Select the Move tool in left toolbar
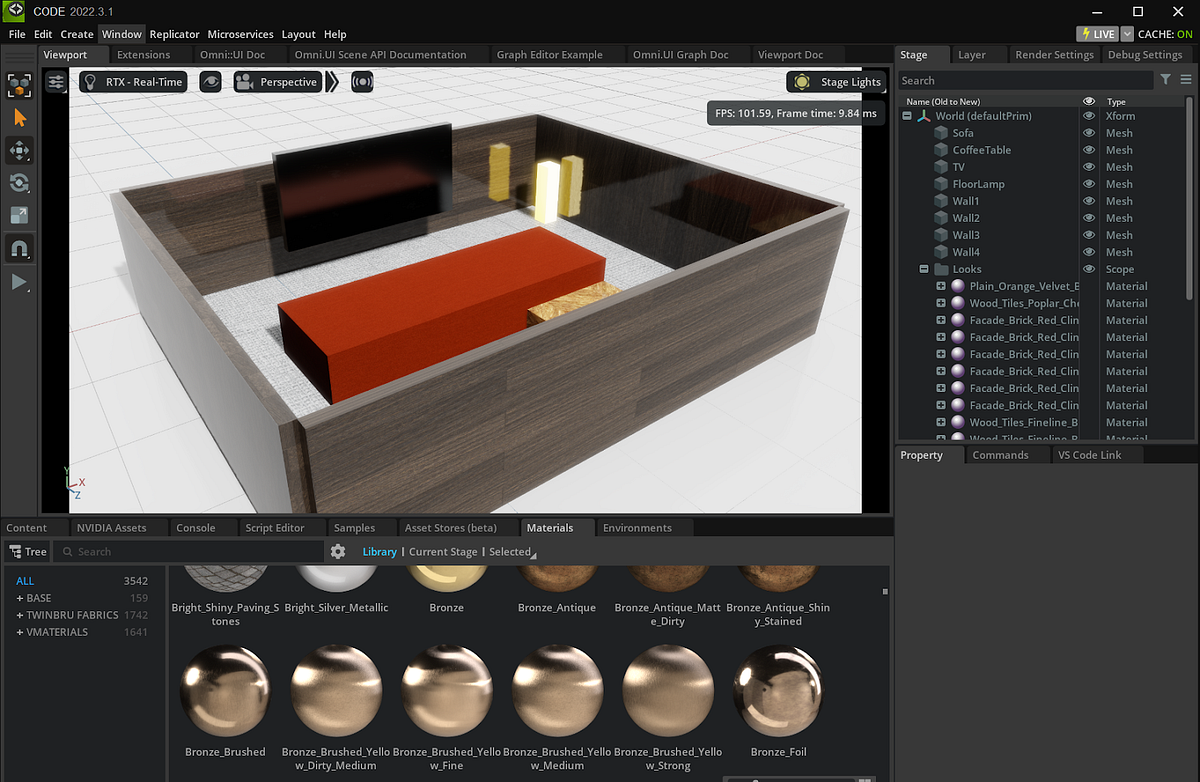This screenshot has width=1200, height=782. pos(19,151)
